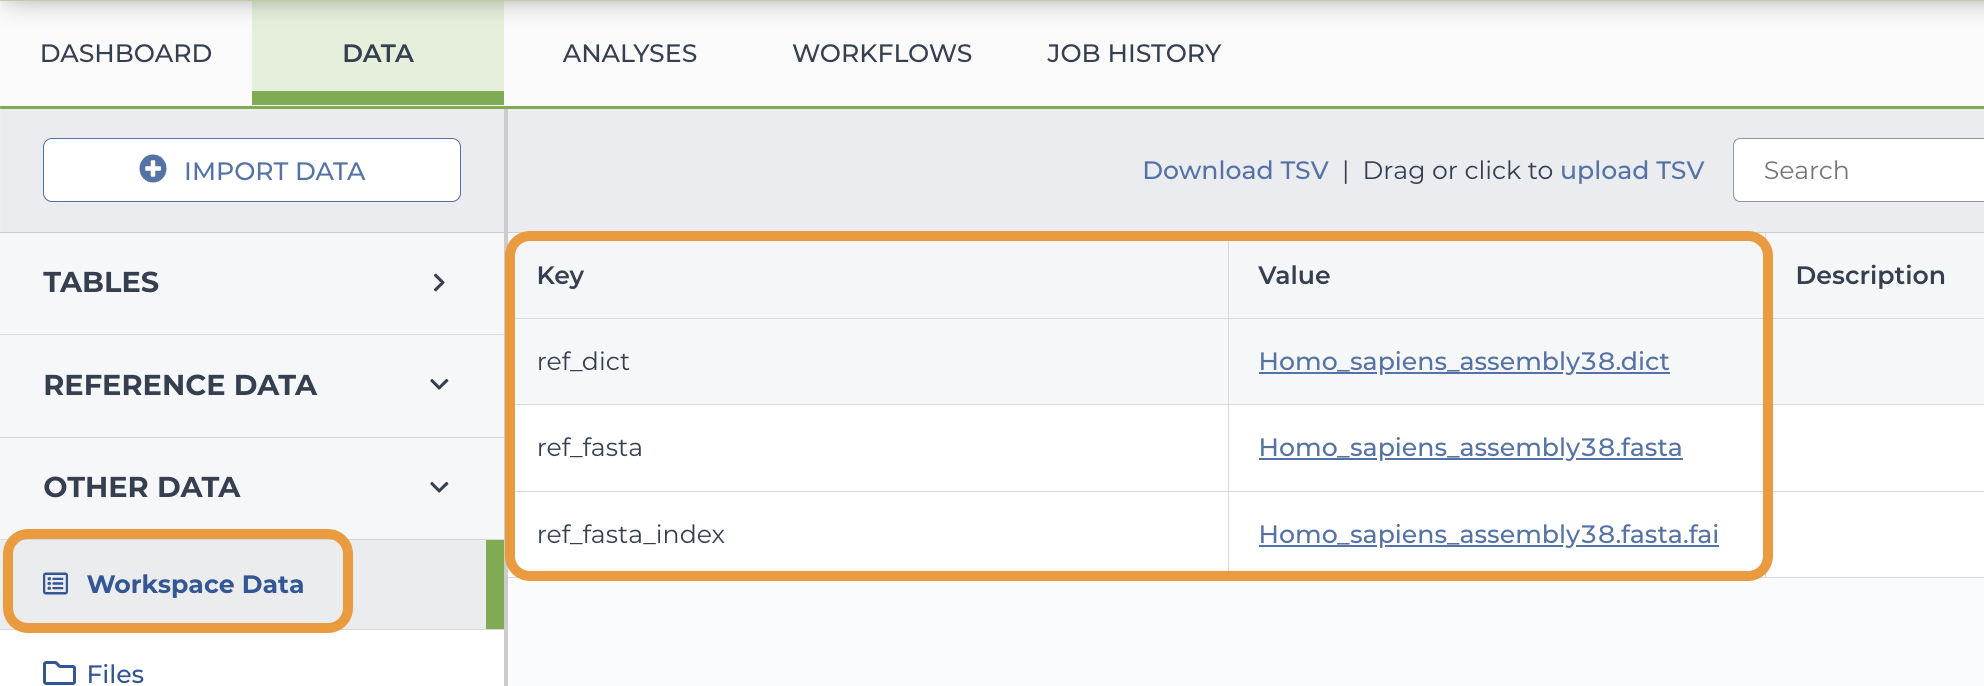1984x686 pixels.
Task: Click the OTHER DATA section label
Action: click(x=142, y=488)
